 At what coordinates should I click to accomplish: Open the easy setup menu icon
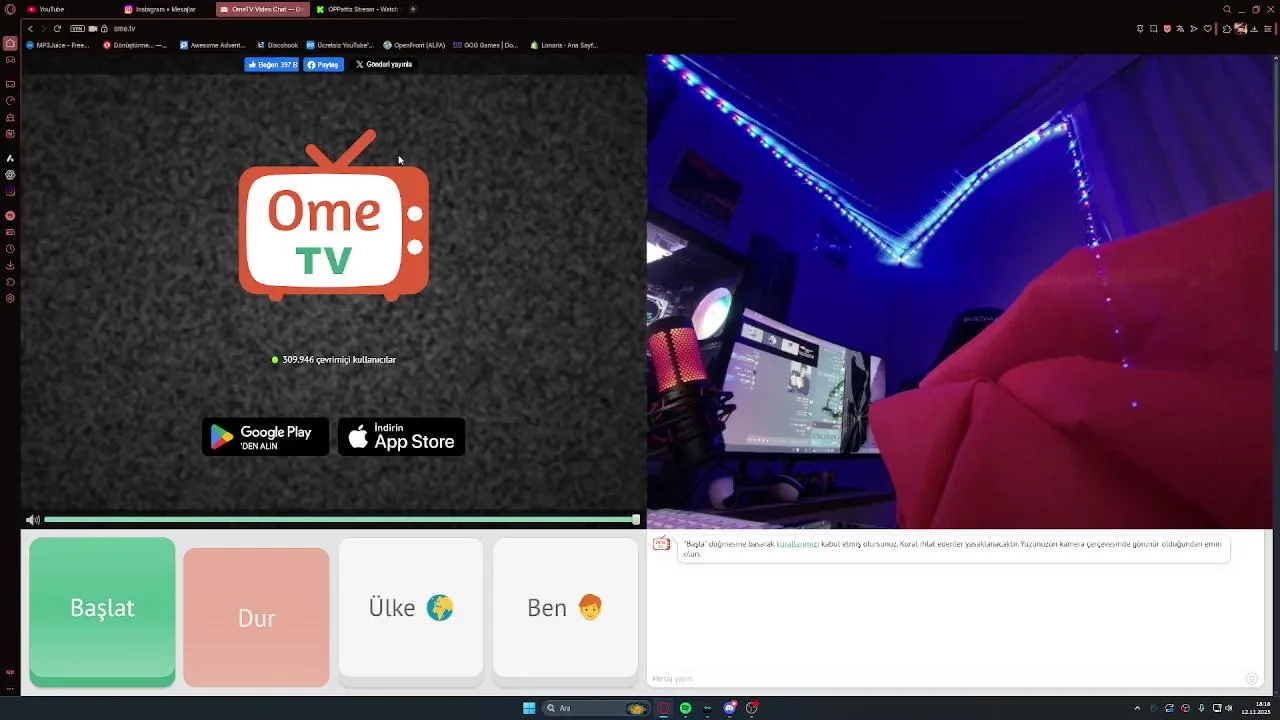[1267, 29]
